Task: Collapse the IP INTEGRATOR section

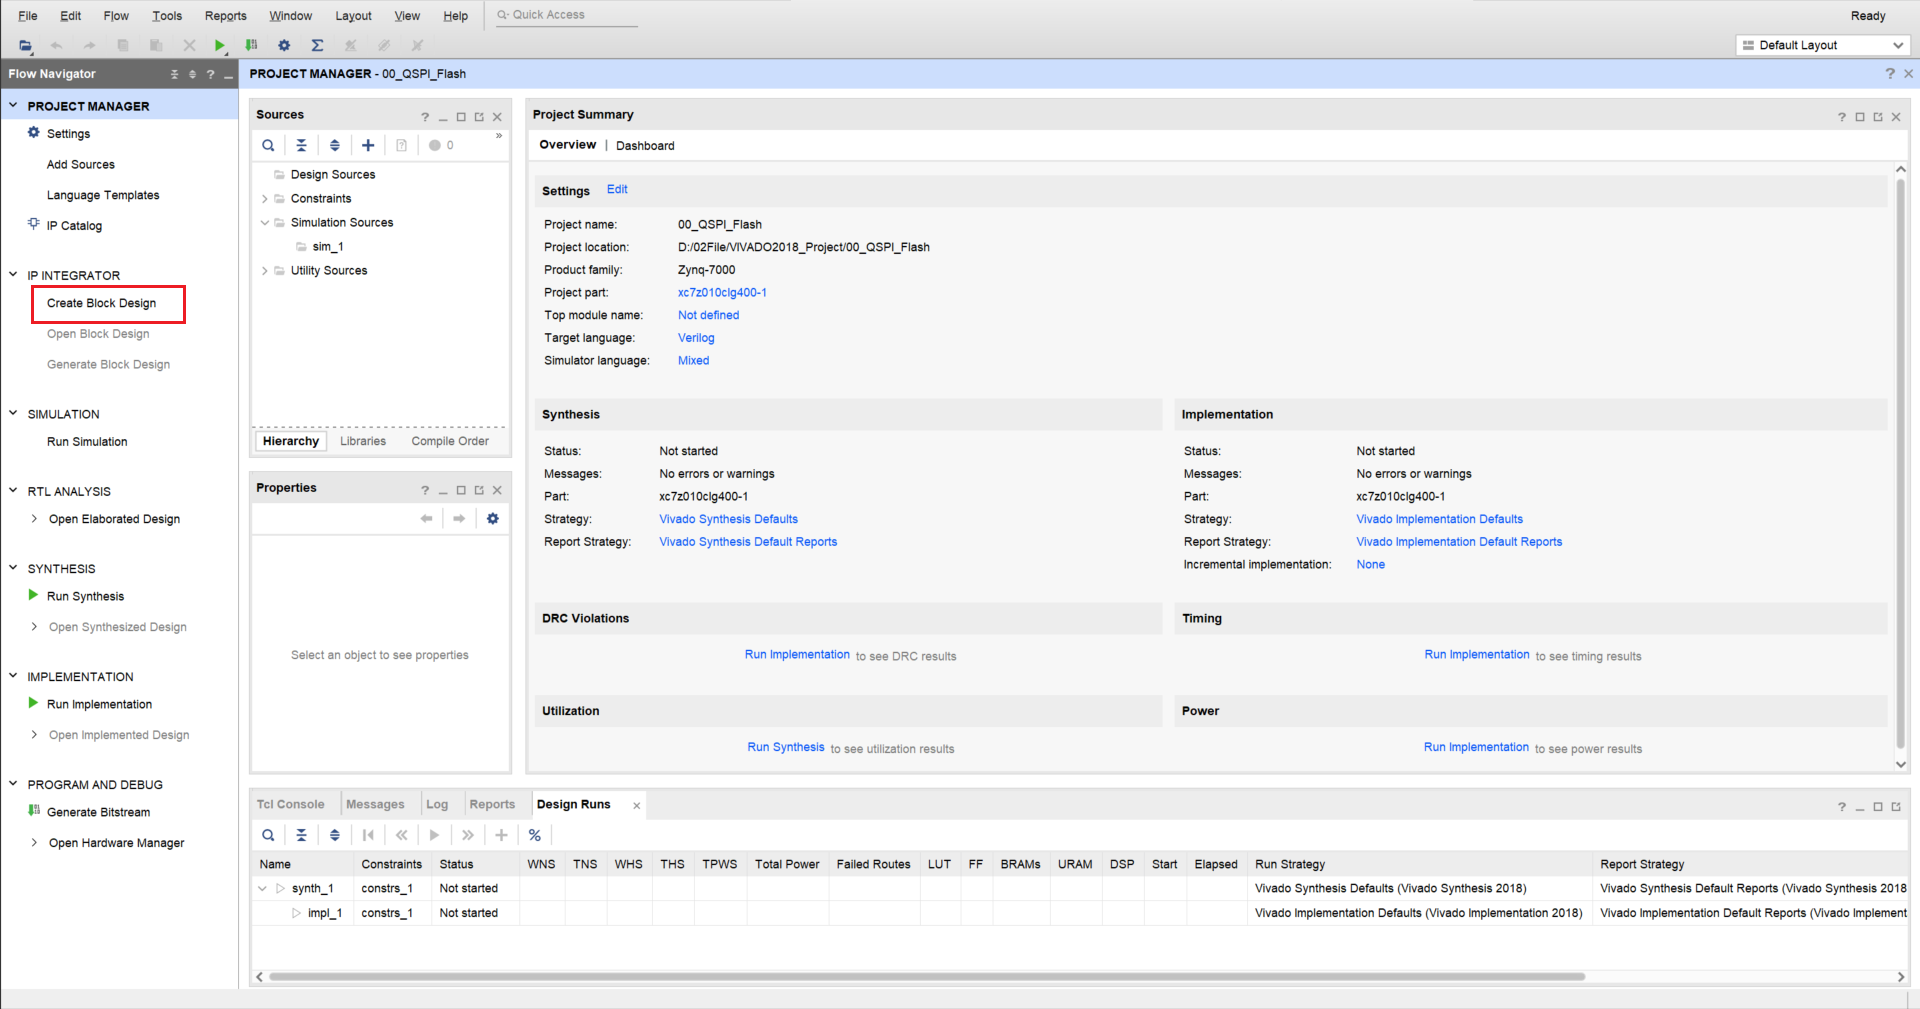Action: (x=13, y=274)
